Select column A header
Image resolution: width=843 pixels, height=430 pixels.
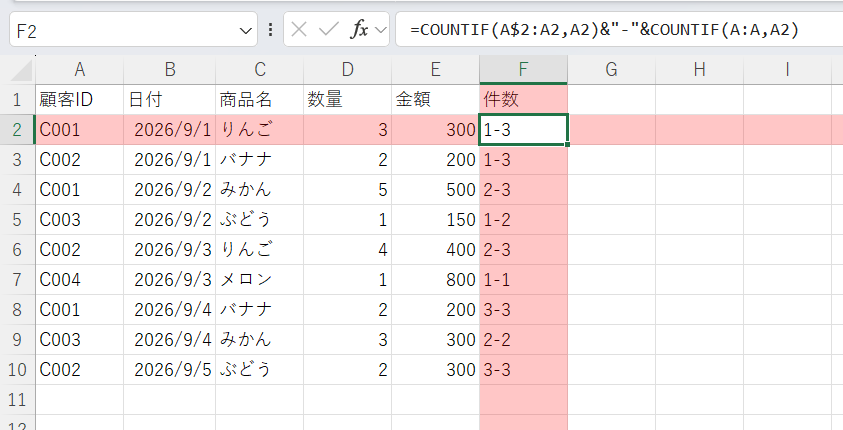pyautogui.click(x=80, y=70)
